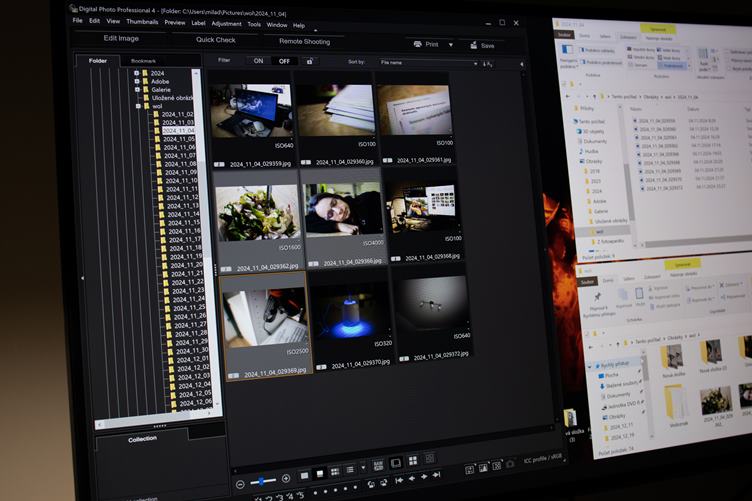Open thumbnail view options dropdown arrow

click(364, 468)
